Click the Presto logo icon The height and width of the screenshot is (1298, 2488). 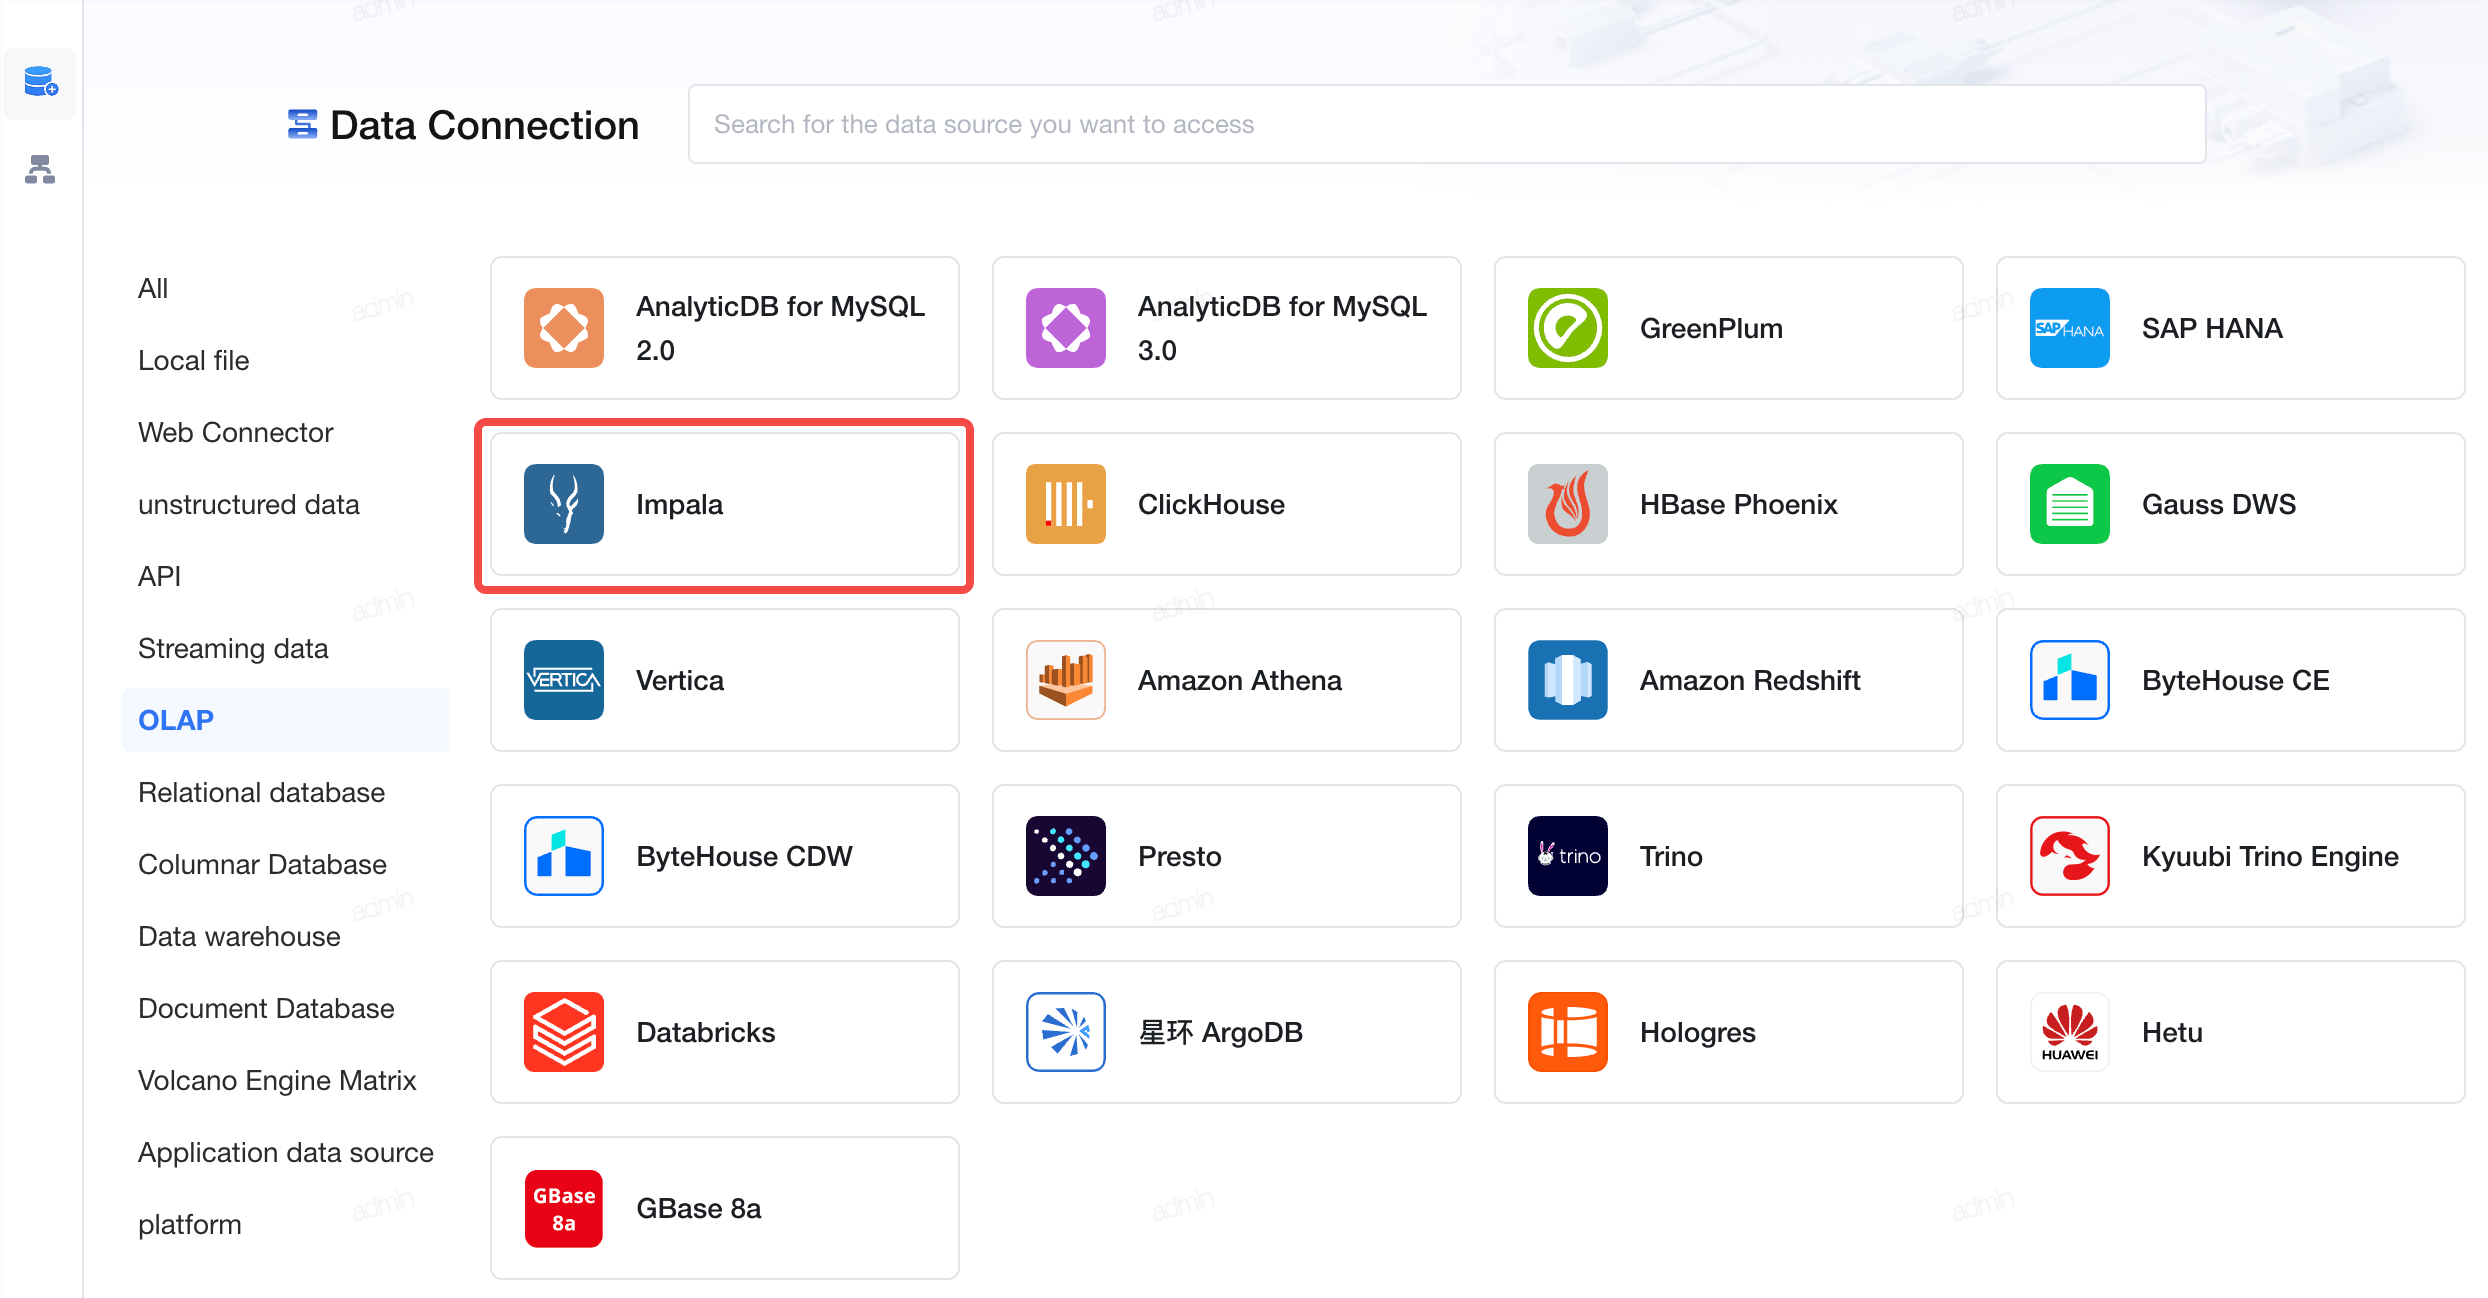pyautogui.click(x=1066, y=856)
